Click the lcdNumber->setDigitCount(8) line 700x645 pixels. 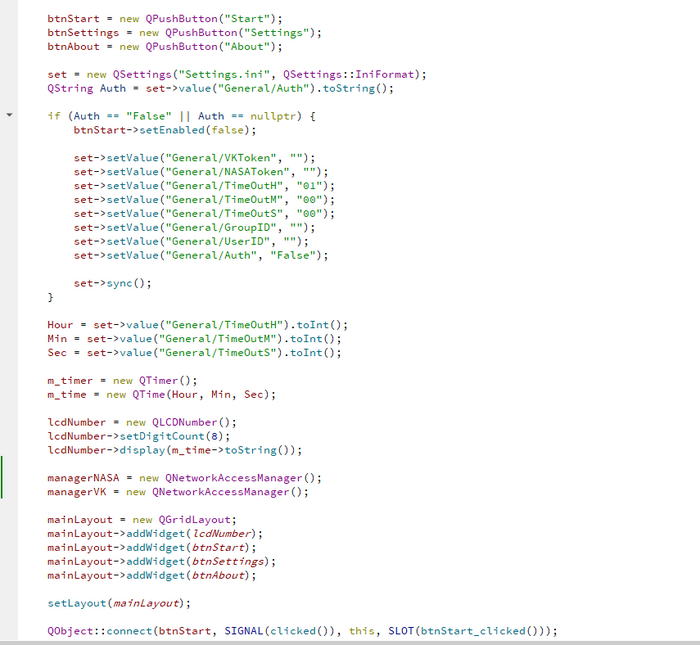[x=139, y=436]
